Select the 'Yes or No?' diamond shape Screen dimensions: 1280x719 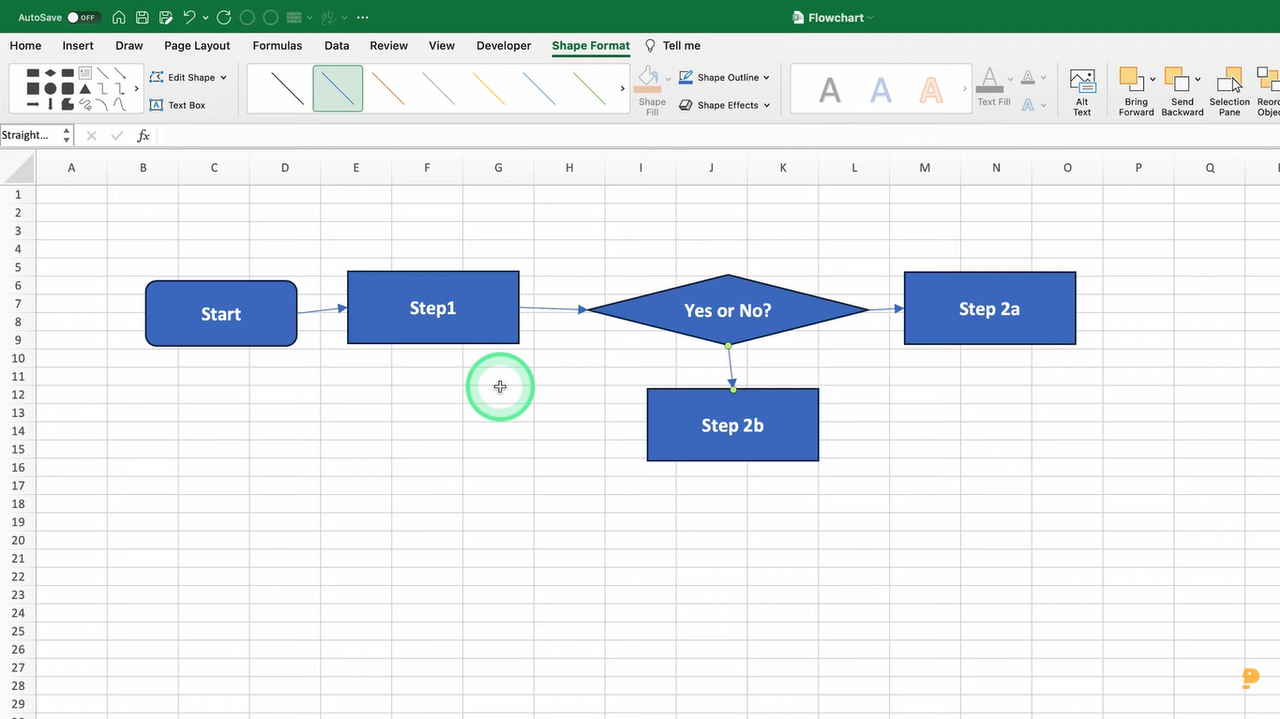coord(728,310)
